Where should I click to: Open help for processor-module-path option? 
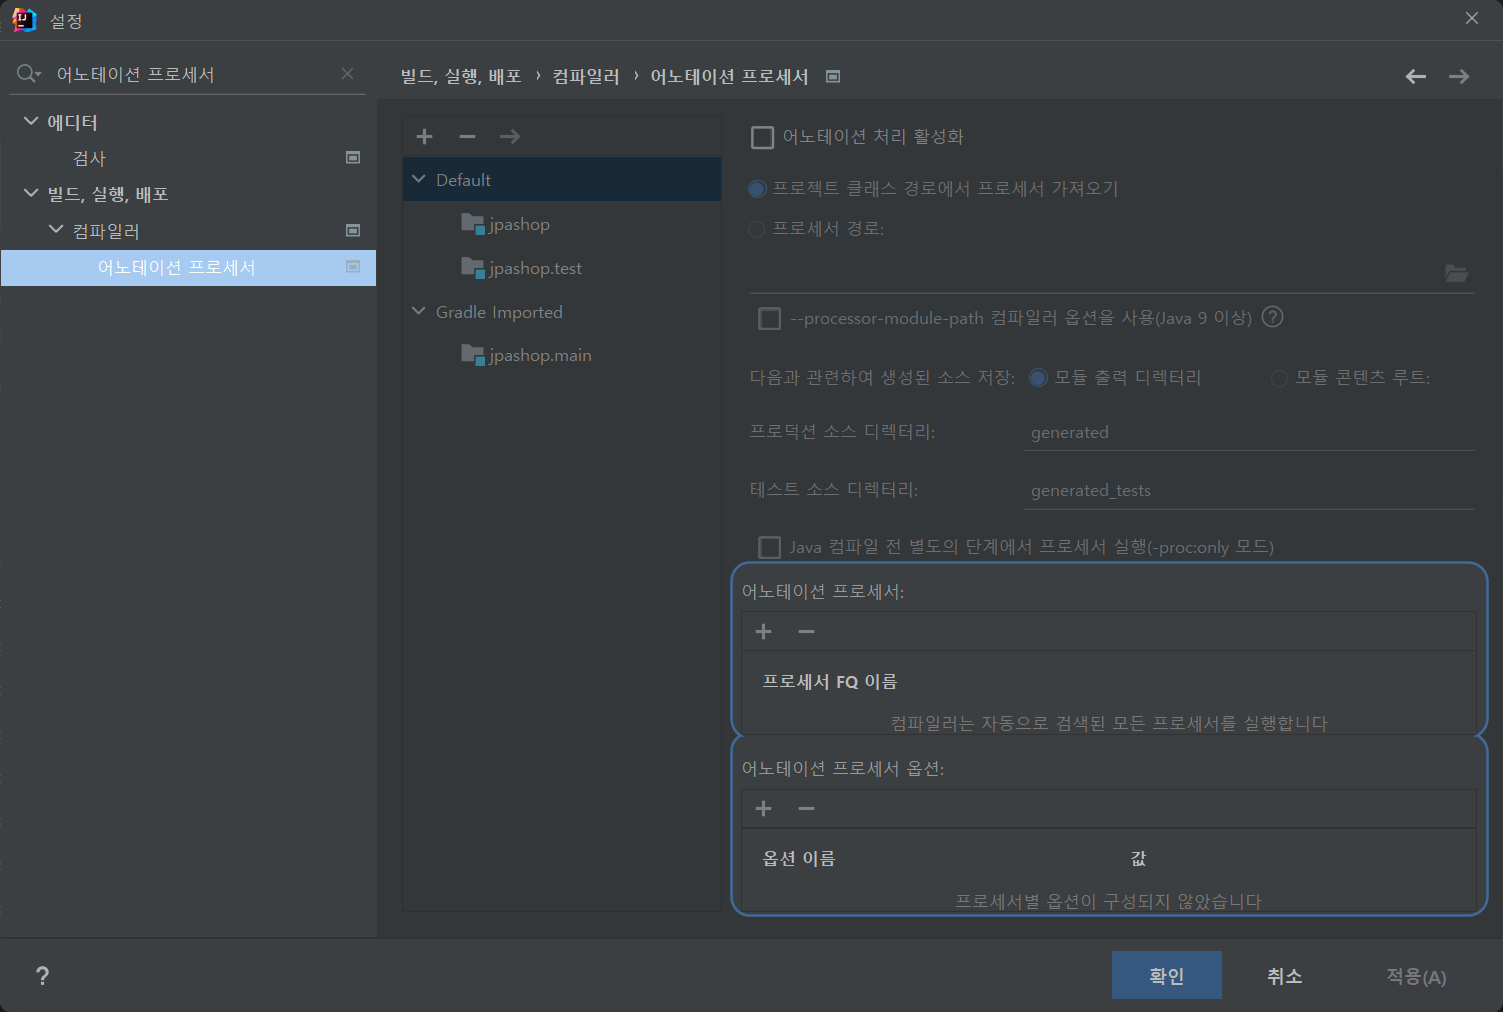pos(1272,317)
